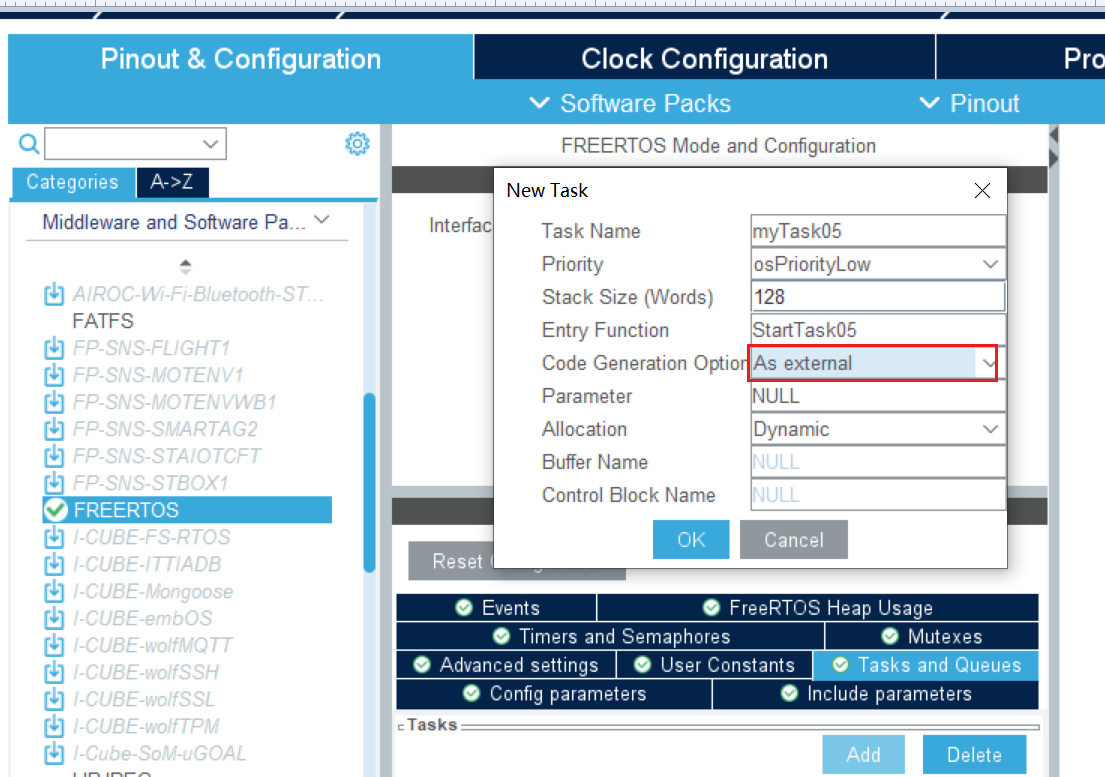The image size is (1105, 777).
Task: Click download icon beside FP-SNS-MOTENVWB1
Action: 54,402
